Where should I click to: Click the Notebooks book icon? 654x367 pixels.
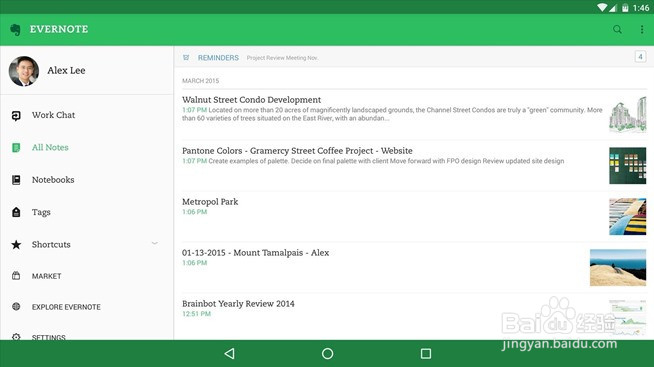tap(16, 180)
